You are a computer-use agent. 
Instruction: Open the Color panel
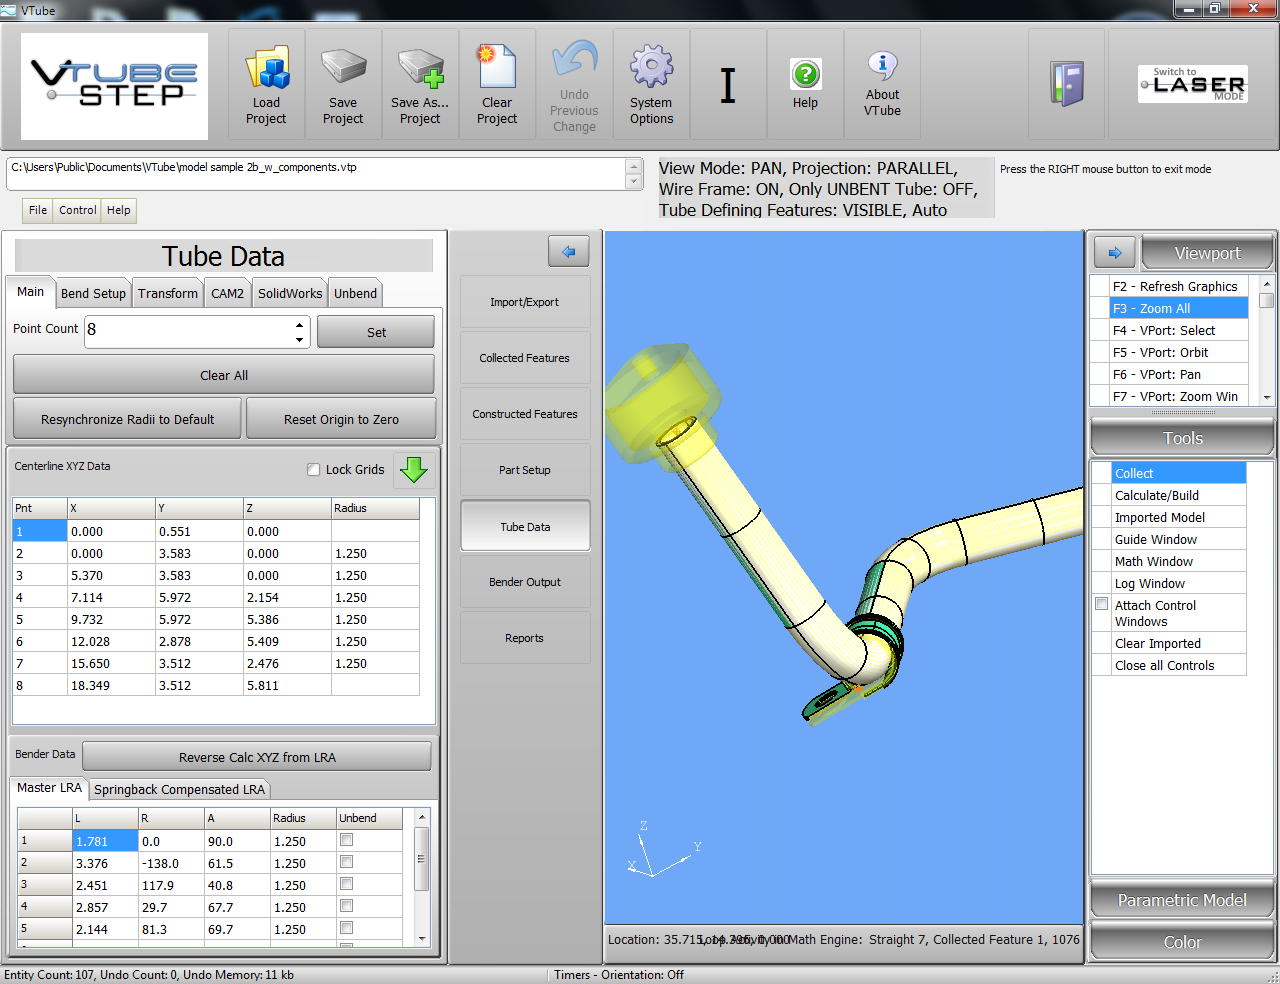[x=1182, y=942]
